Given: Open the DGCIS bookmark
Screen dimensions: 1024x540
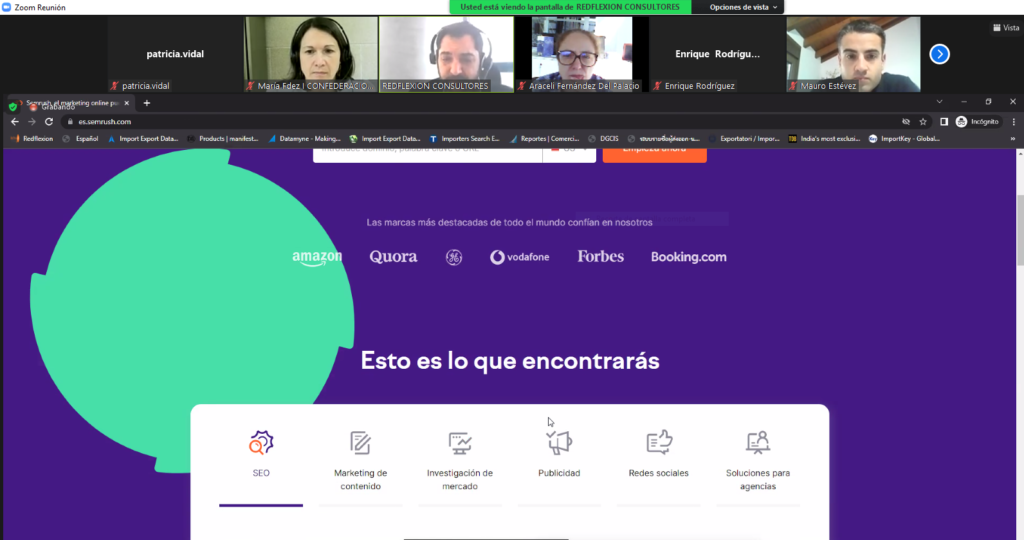Looking at the screenshot, I should click(603, 138).
